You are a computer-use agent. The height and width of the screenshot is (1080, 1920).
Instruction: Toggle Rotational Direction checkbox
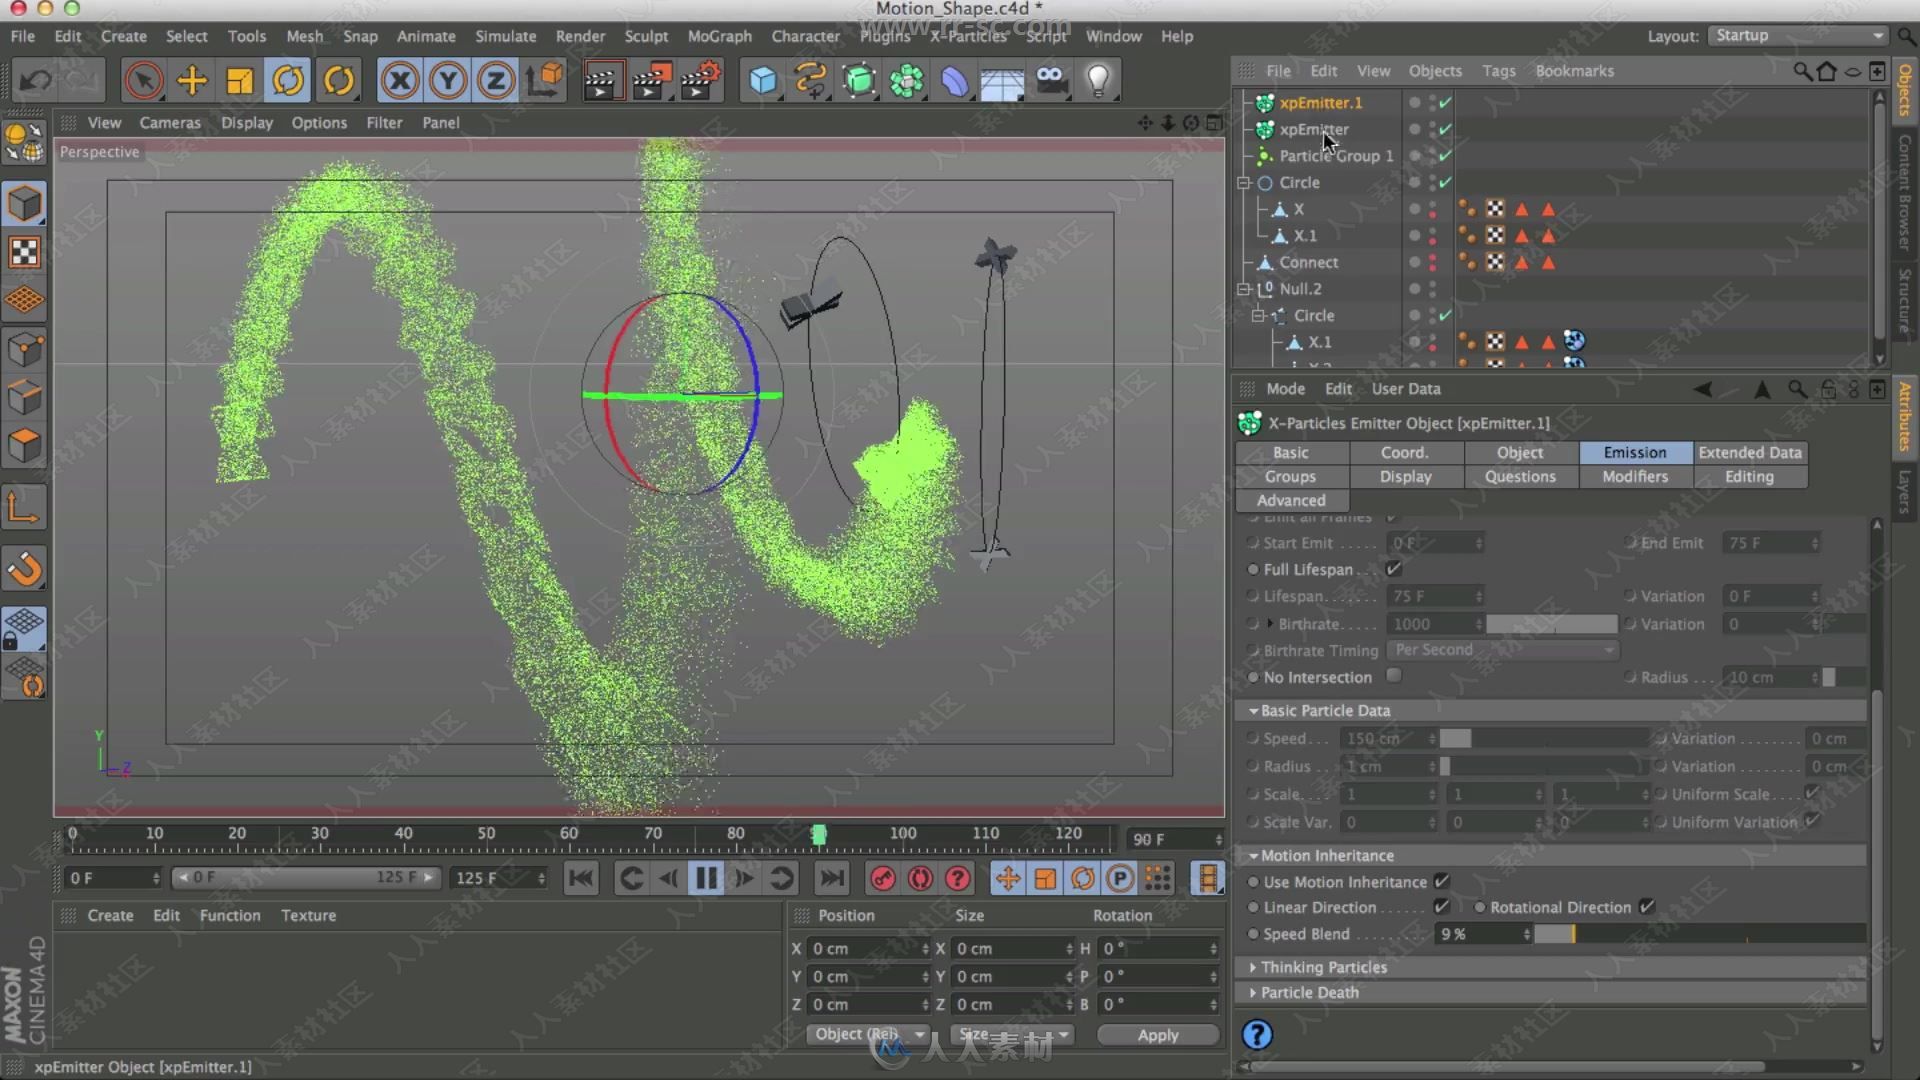pyautogui.click(x=1646, y=907)
